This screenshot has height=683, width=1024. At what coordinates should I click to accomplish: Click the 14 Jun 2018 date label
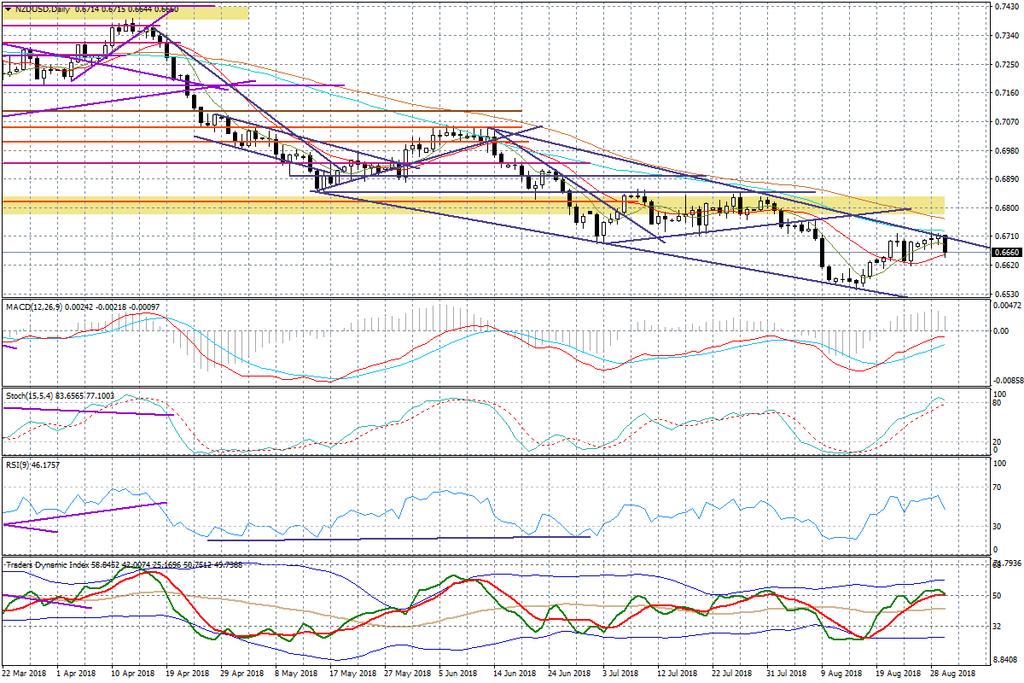pos(515,673)
